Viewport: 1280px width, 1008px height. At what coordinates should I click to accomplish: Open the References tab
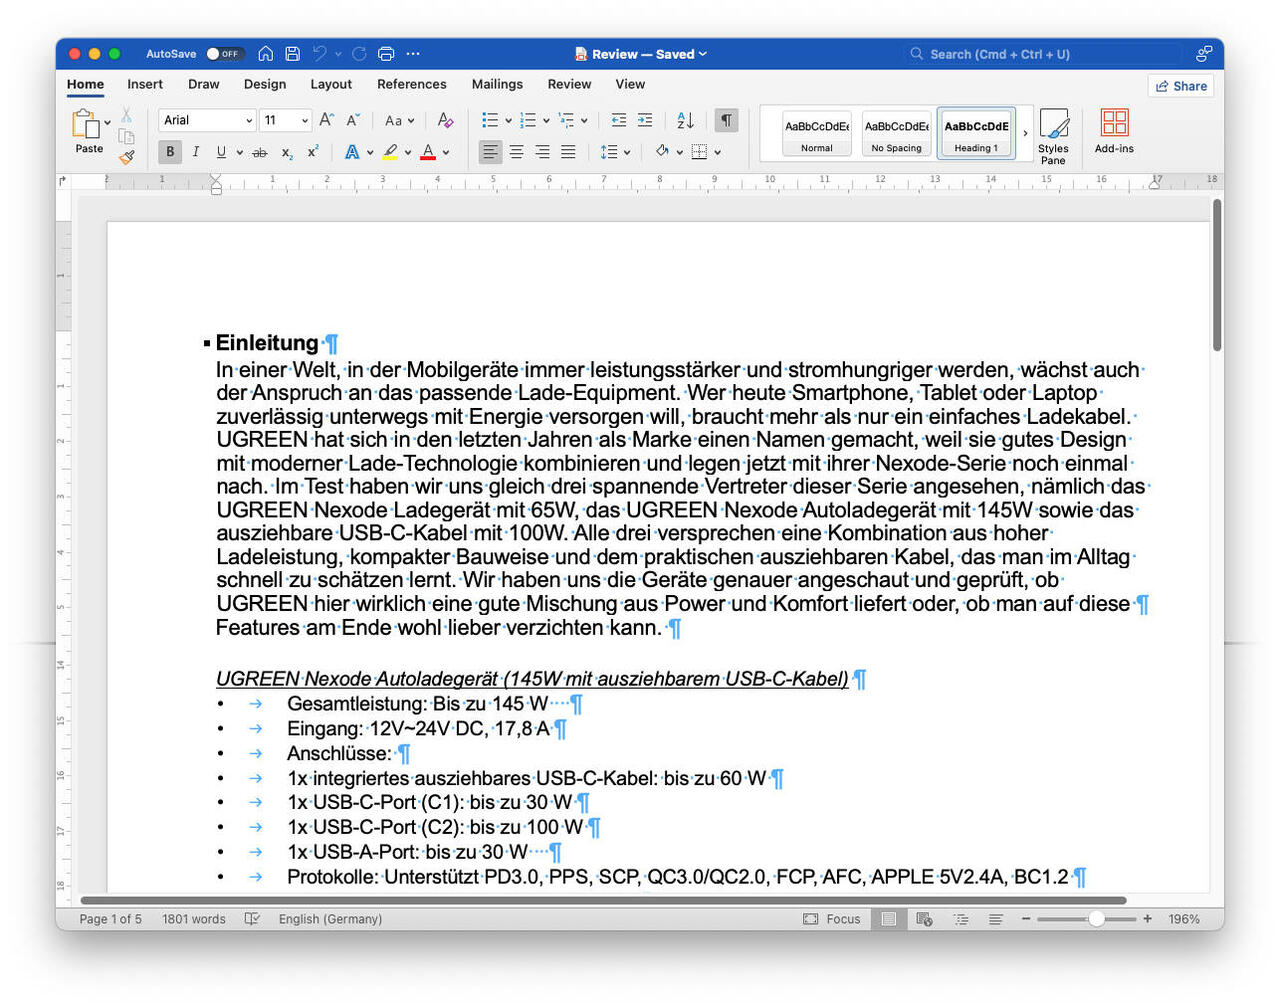[x=412, y=84]
